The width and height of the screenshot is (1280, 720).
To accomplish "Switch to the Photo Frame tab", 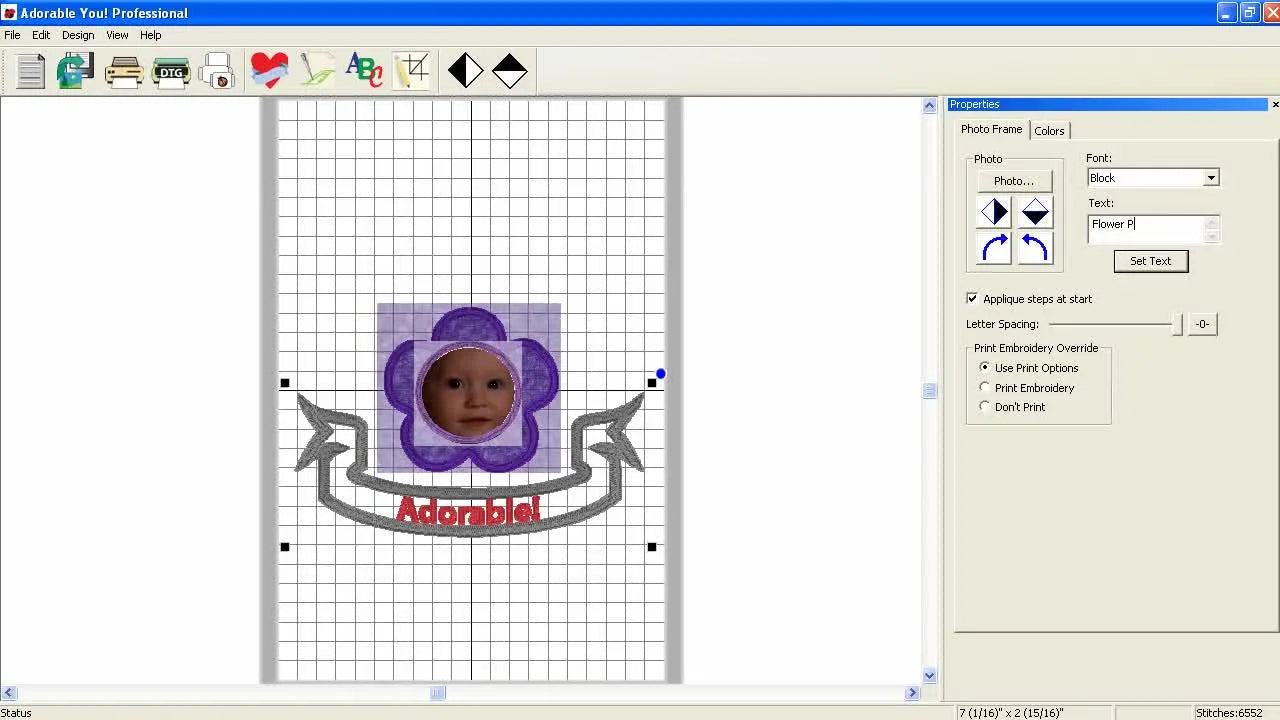I will [x=990, y=129].
